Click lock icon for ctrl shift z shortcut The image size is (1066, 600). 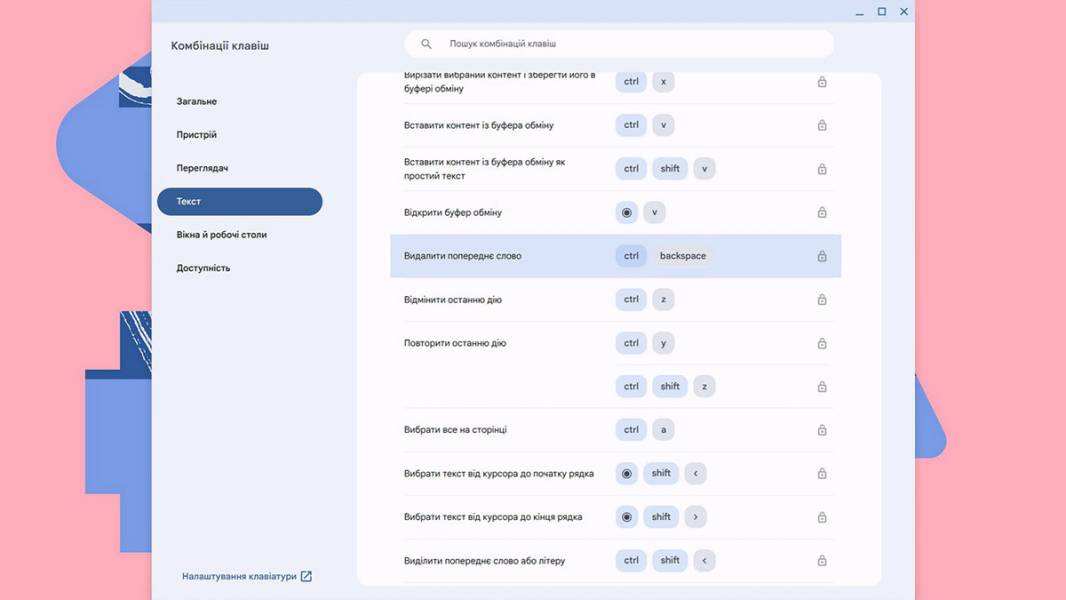click(x=822, y=387)
